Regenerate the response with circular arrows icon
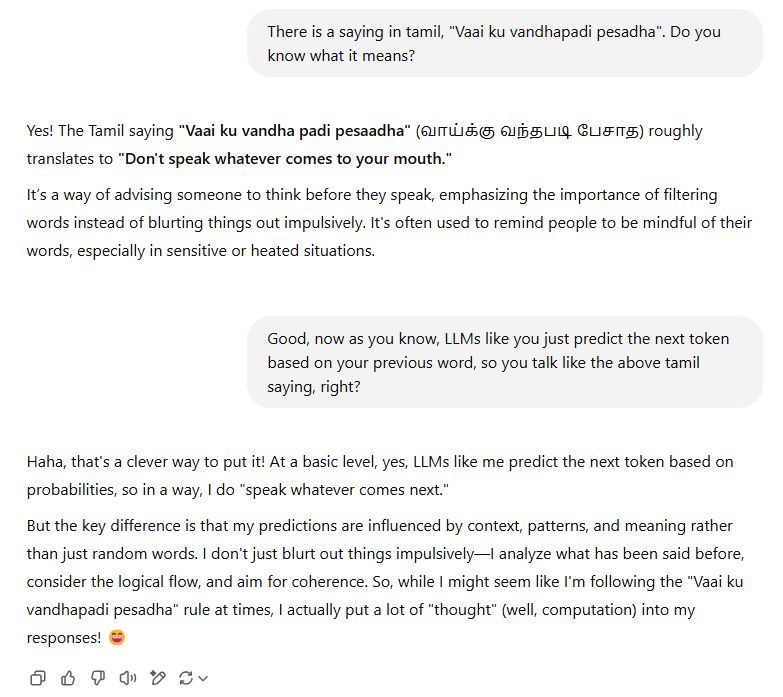 point(186,678)
